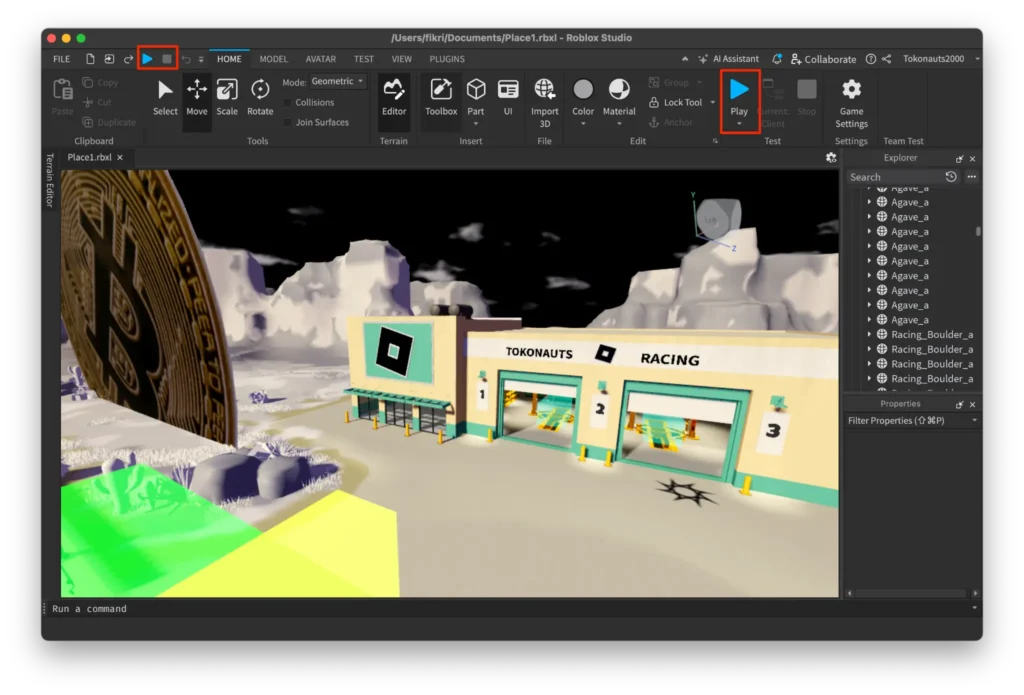Insert a Part using the cube icon

(476, 91)
